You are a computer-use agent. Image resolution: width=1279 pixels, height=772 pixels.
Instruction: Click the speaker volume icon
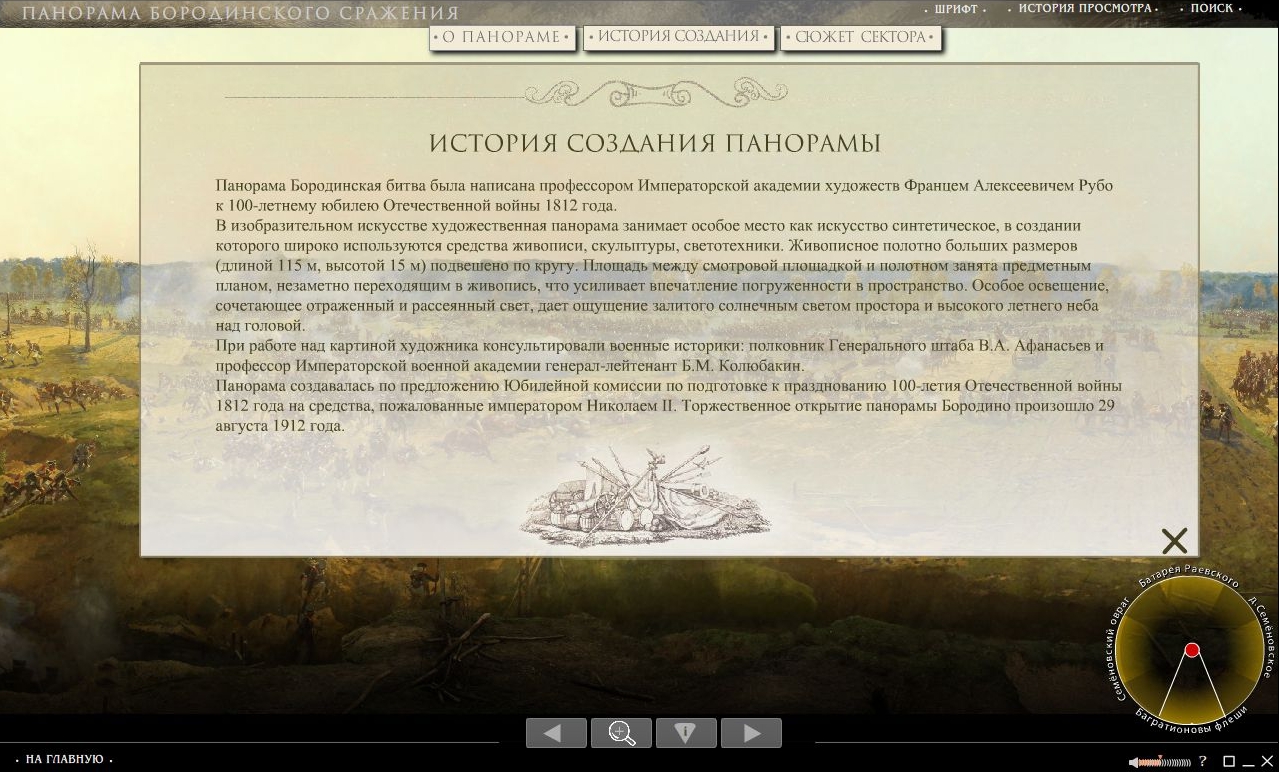point(1134,762)
